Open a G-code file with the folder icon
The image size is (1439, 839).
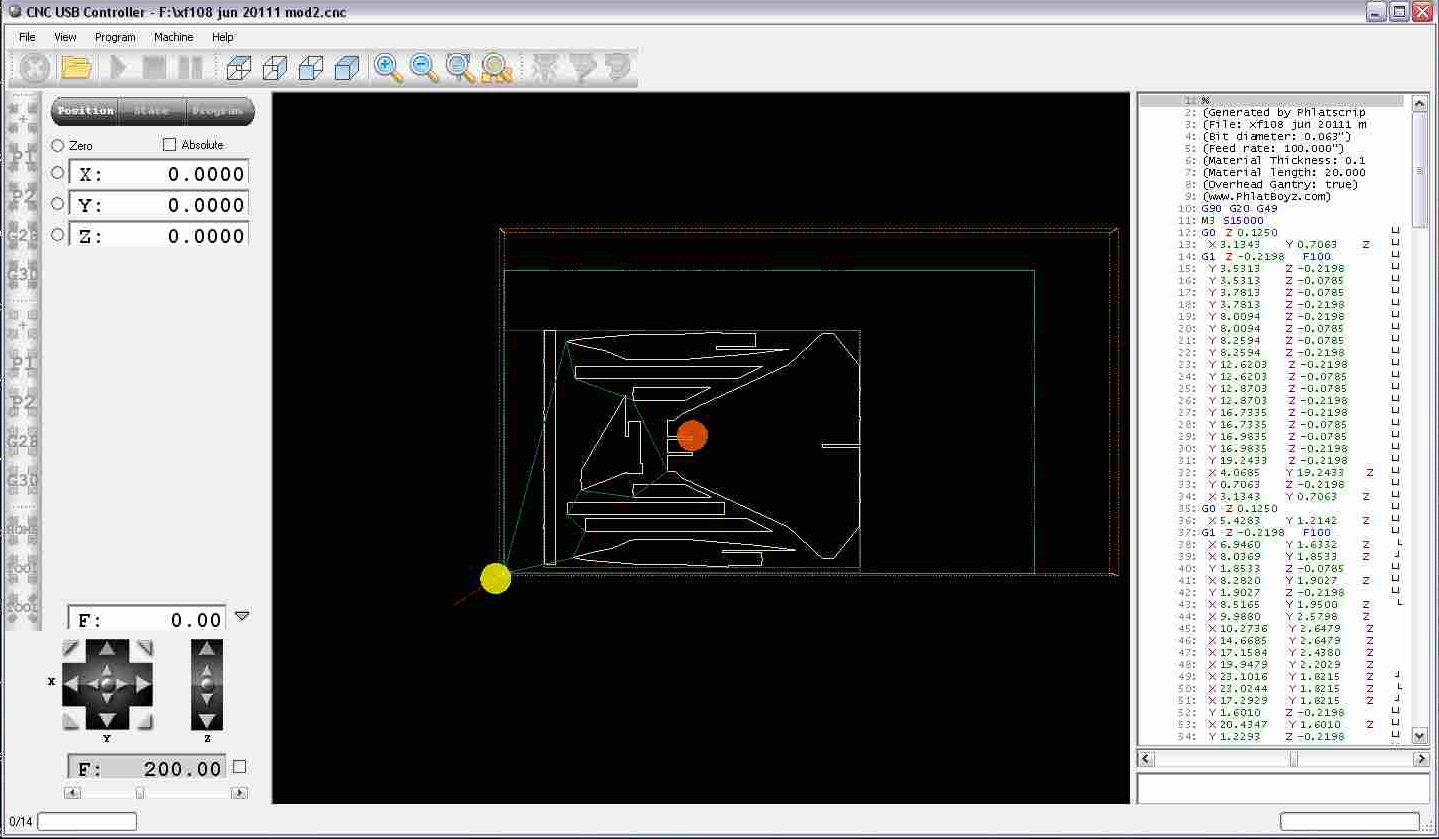point(77,68)
